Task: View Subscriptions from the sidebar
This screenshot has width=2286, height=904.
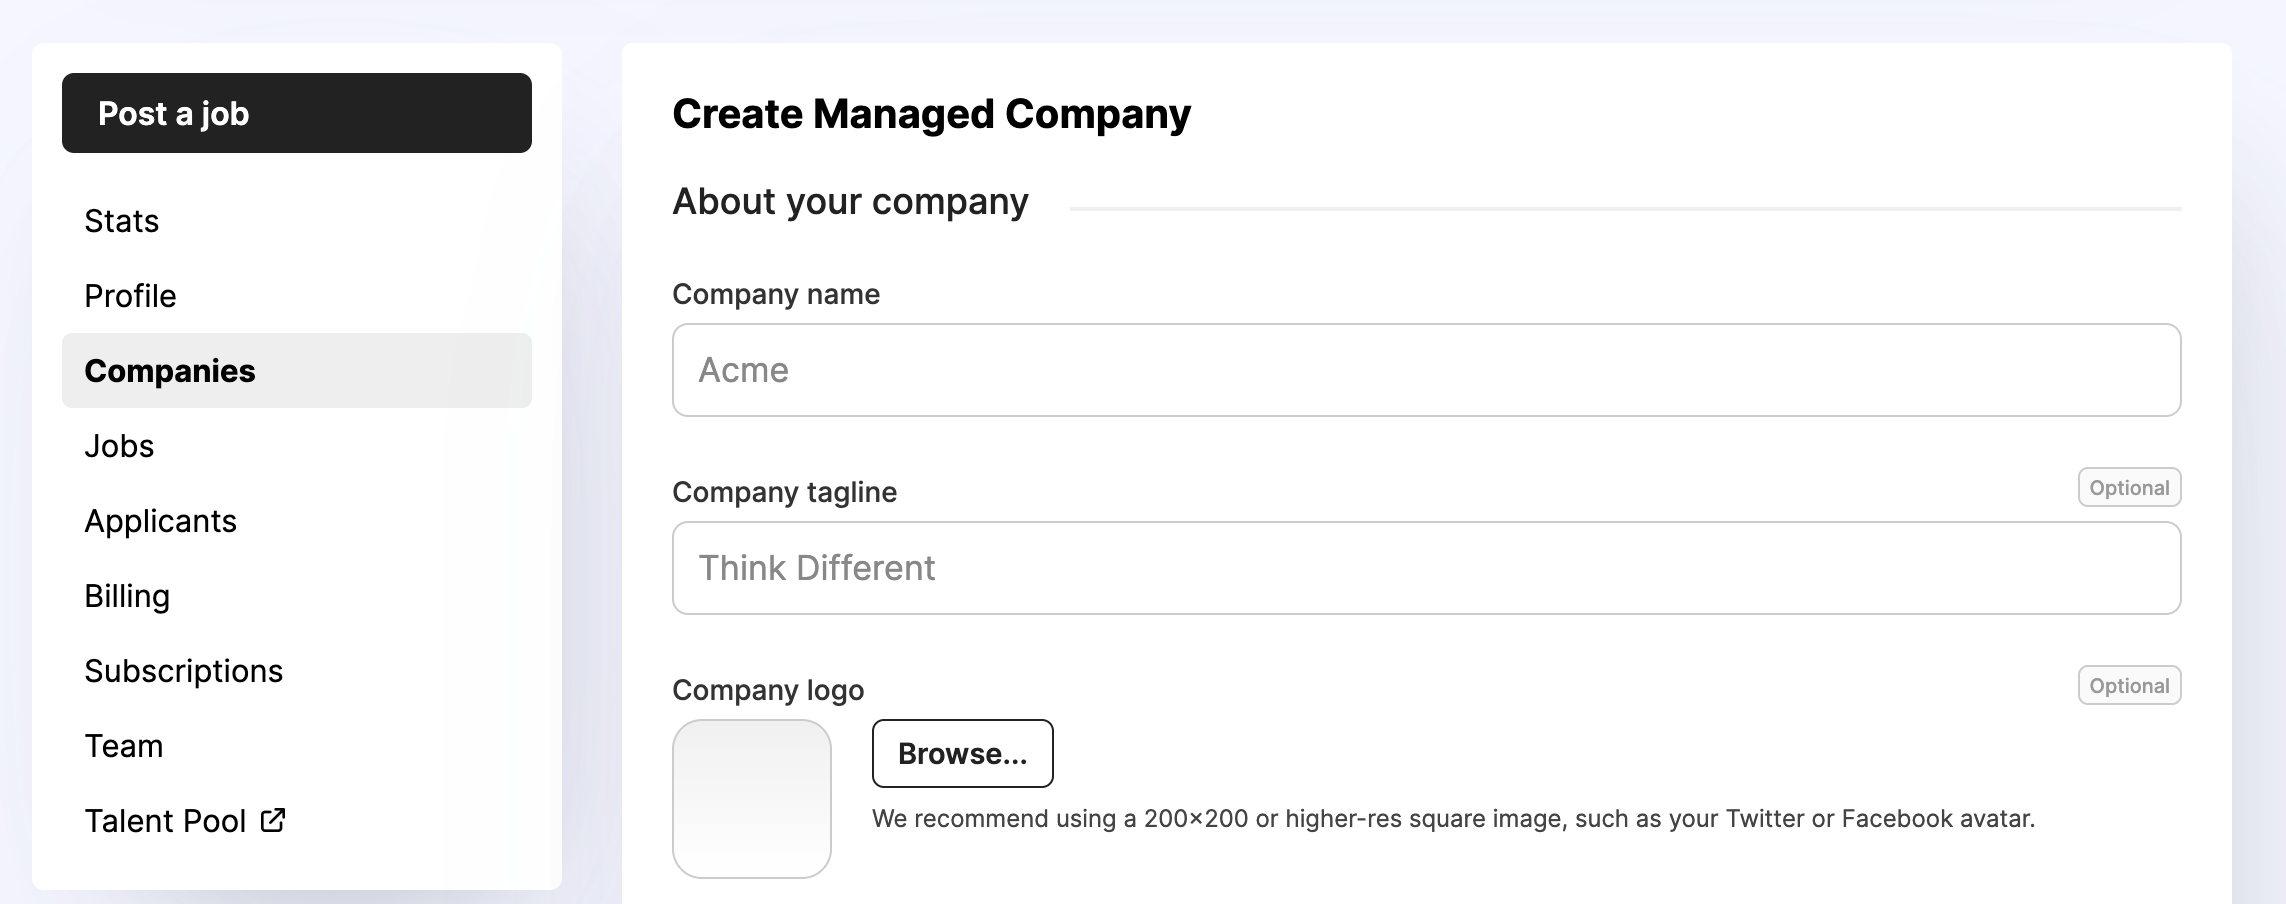Action: 183,671
